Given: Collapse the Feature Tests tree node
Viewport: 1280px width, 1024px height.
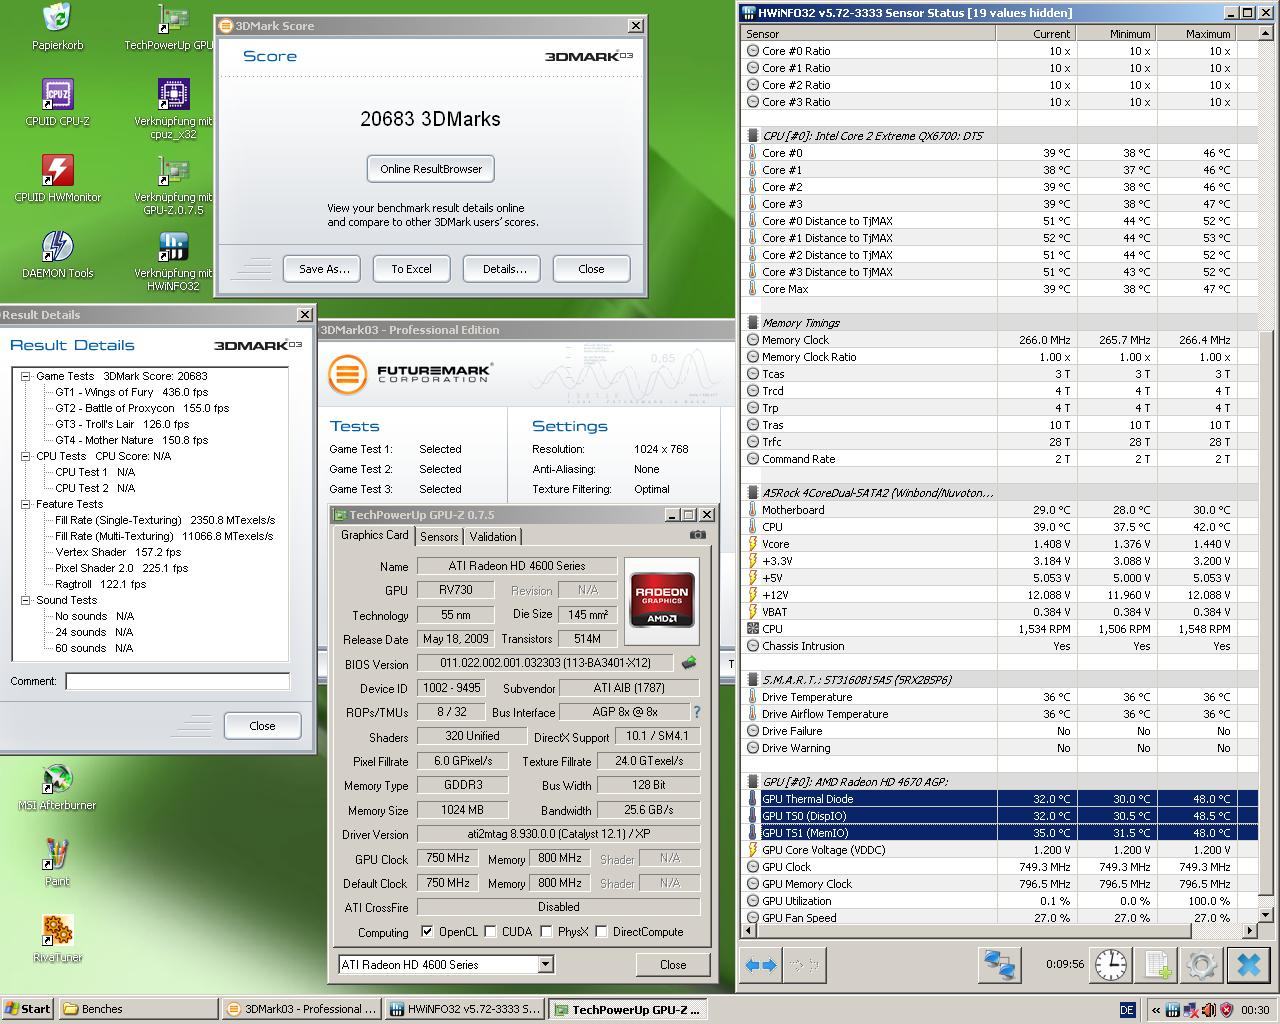Looking at the screenshot, I should click(25, 504).
